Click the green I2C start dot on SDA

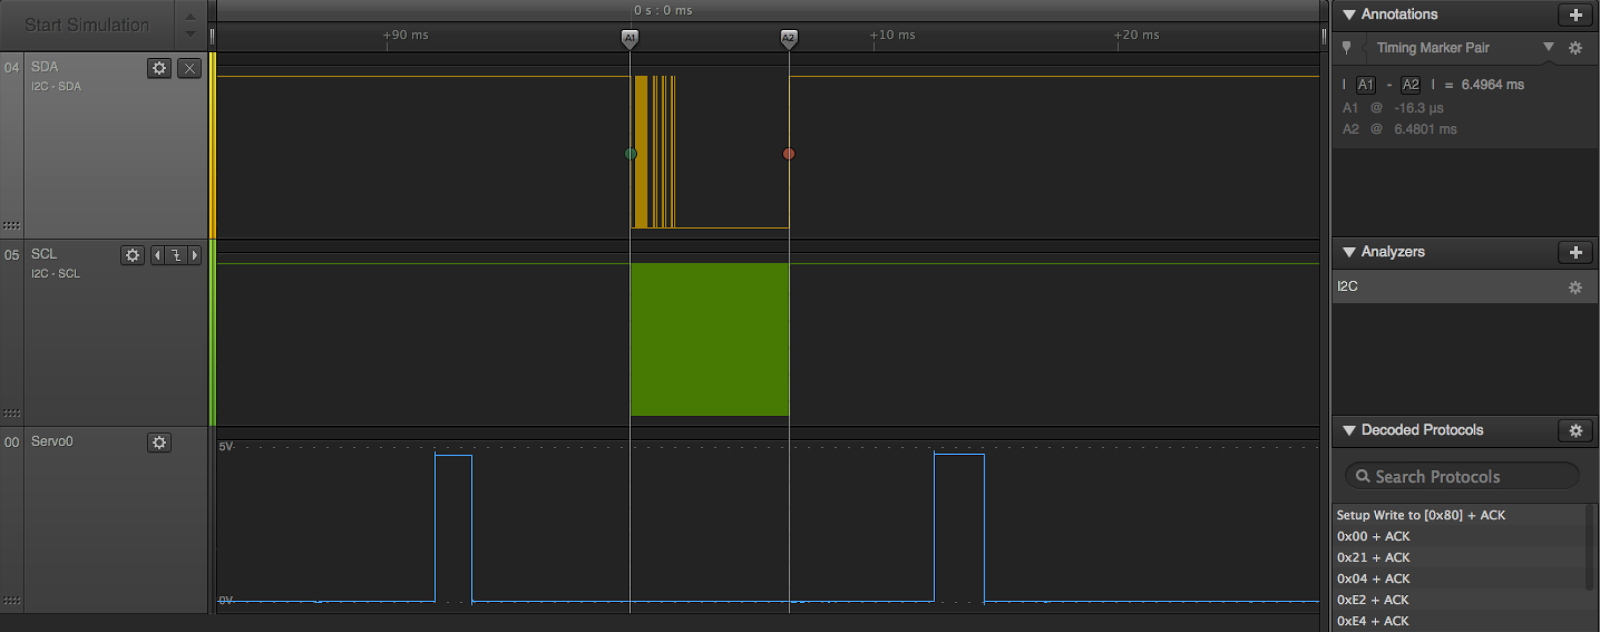tap(630, 154)
